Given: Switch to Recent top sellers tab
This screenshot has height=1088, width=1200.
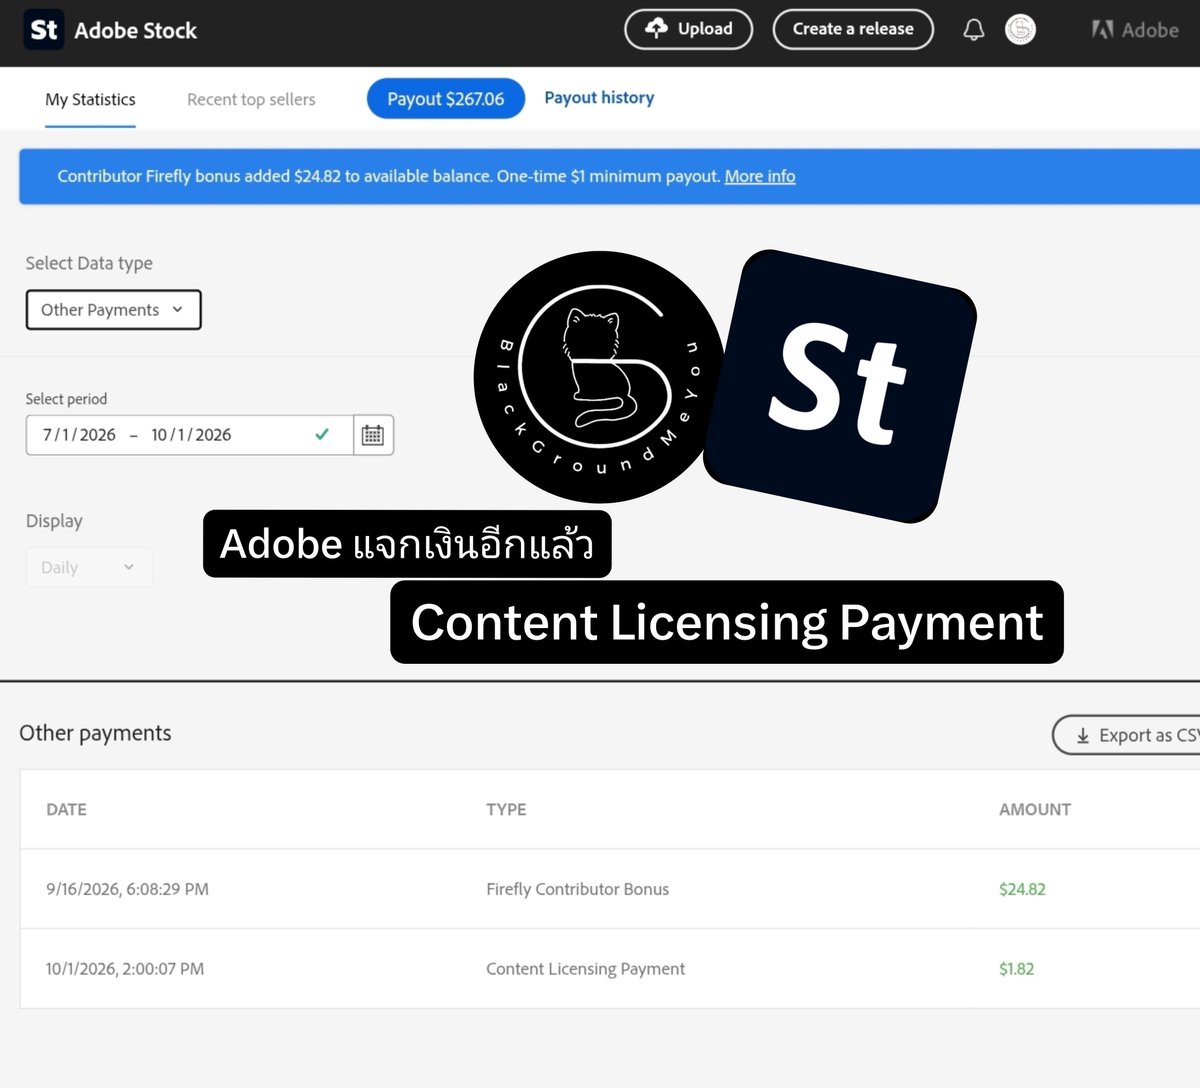Looking at the screenshot, I should pyautogui.click(x=251, y=99).
